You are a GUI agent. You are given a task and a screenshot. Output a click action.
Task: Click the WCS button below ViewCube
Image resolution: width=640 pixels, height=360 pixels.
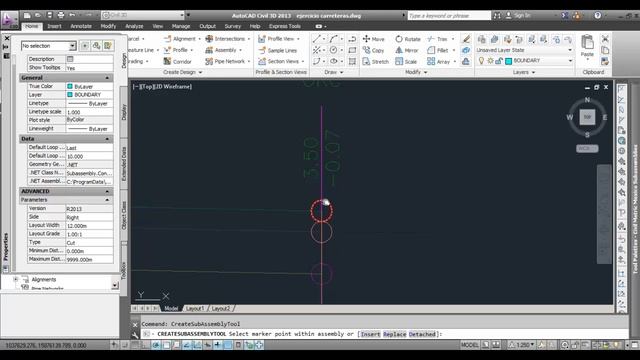[x=587, y=148]
